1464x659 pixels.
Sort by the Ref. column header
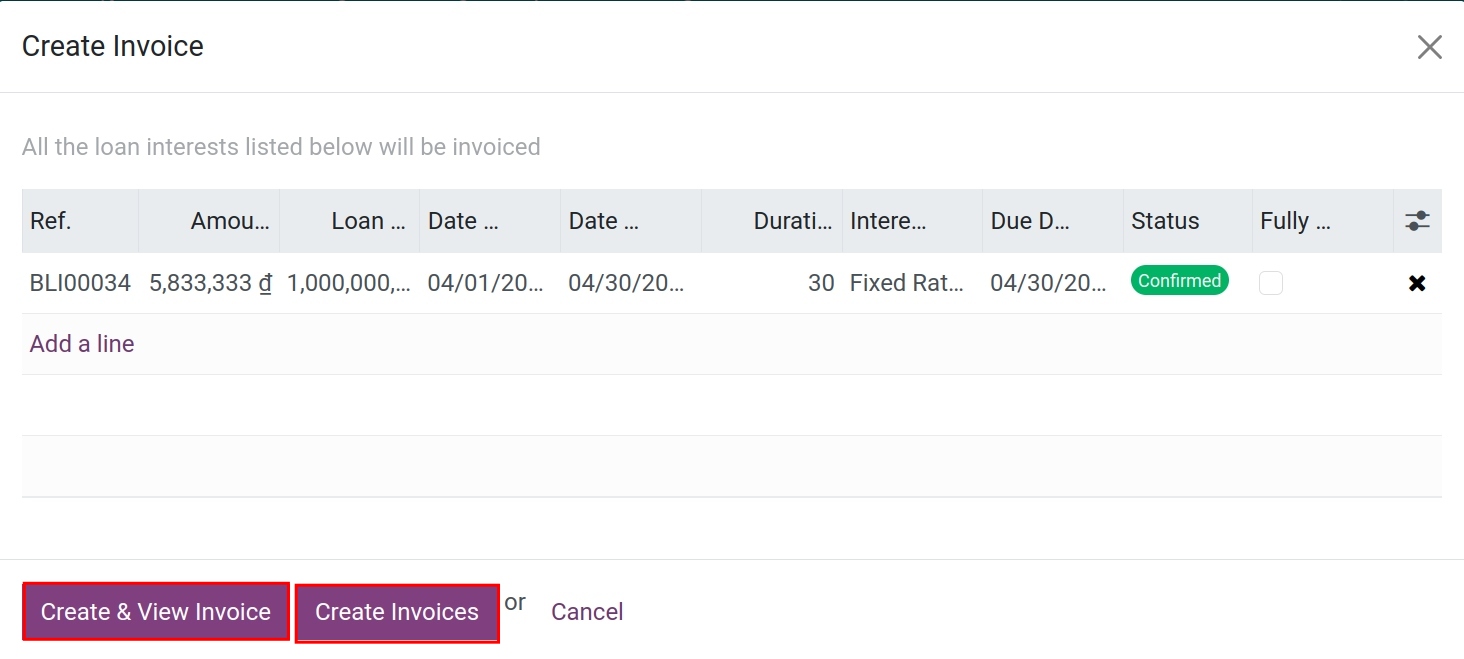(80, 221)
